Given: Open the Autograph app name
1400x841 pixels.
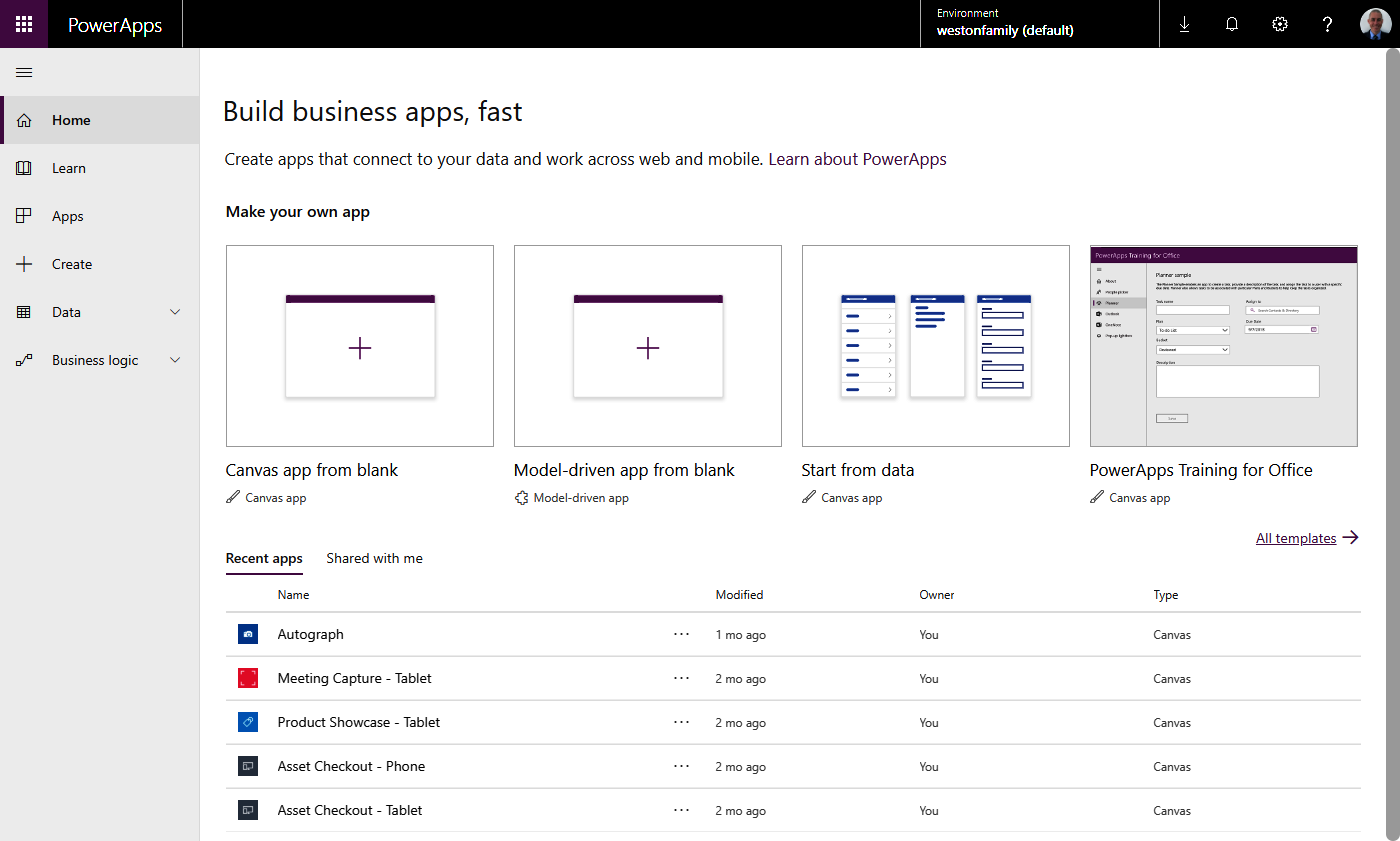Looking at the screenshot, I should coord(310,634).
